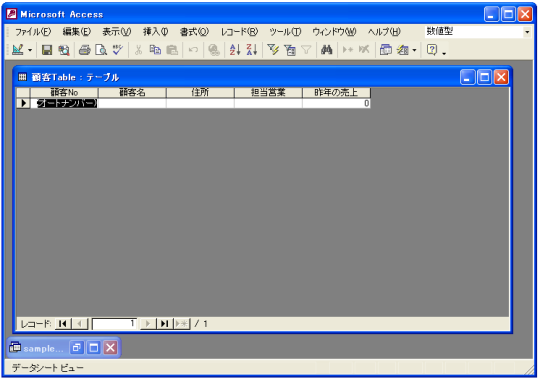Open the ヘルプ(H) menu

(384, 32)
